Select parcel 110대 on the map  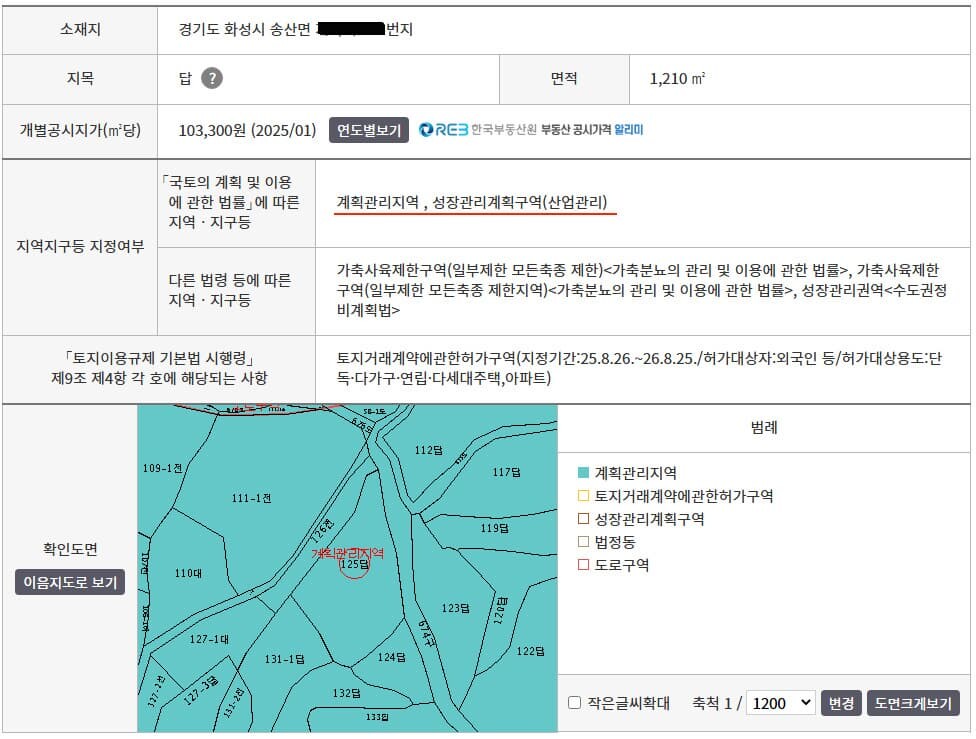[x=188, y=573]
